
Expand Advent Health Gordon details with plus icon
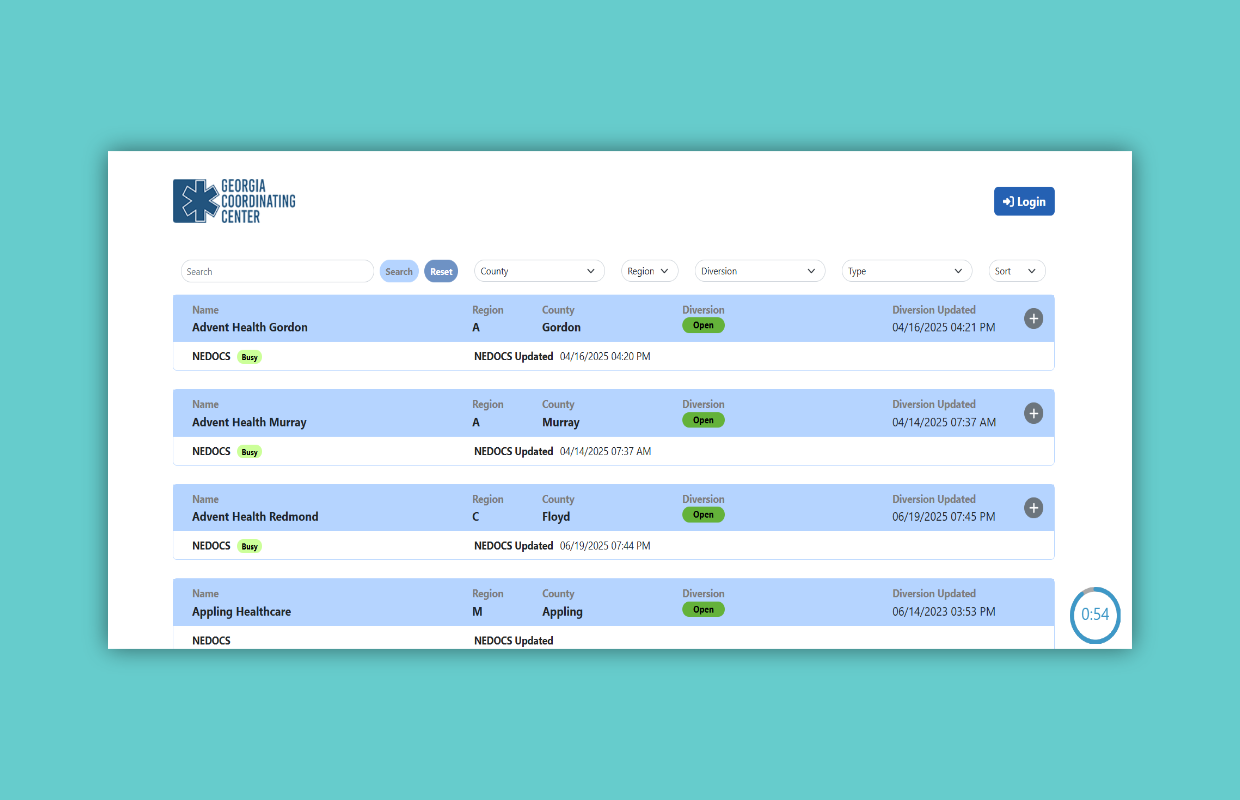[x=1033, y=319]
